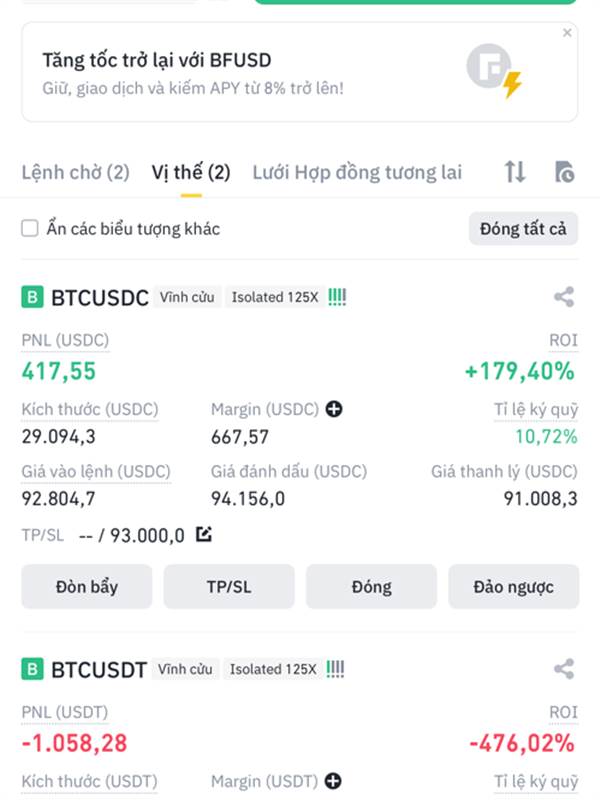
Task: Tap the BFUSD lightning coin icon
Action: [494, 71]
